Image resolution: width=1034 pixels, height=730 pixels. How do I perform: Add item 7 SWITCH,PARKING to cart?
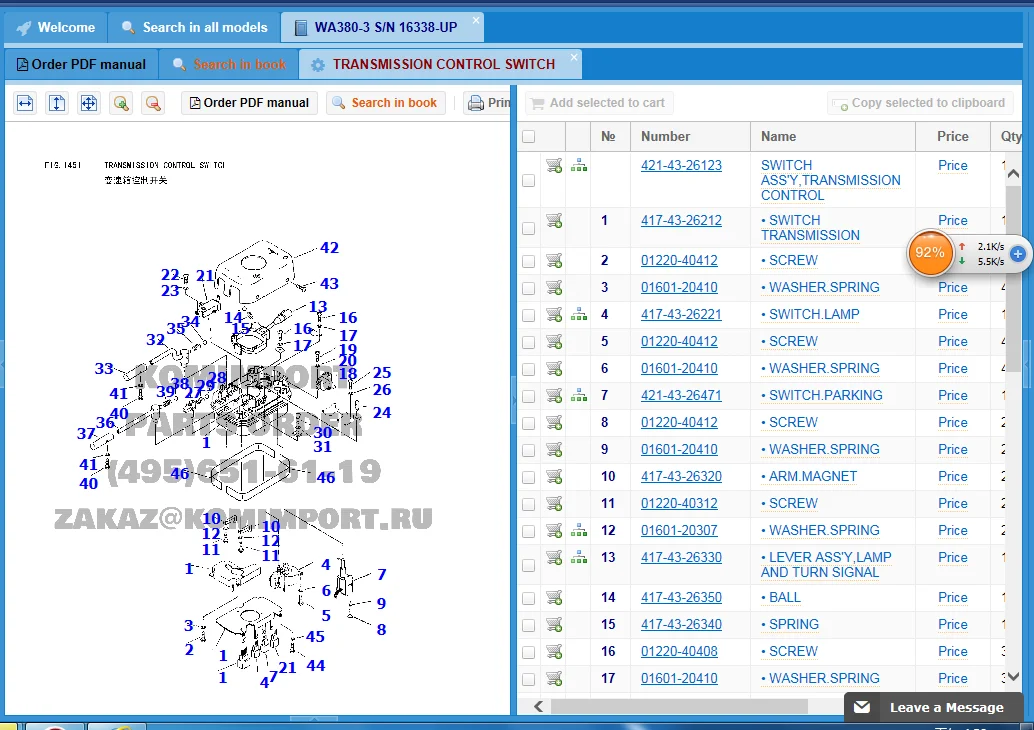pyautogui.click(x=554, y=396)
